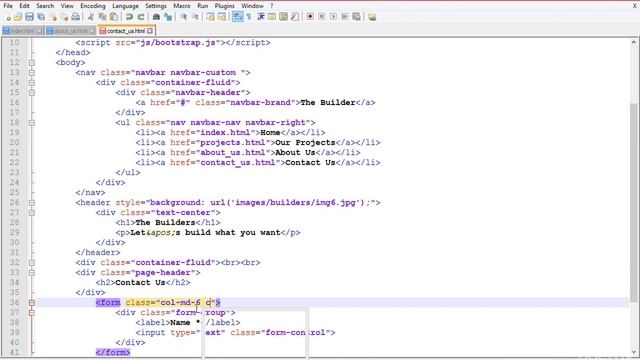Click the vertical scrollbar thumb
The width and height of the screenshot is (640, 360).
click(633, 202)
